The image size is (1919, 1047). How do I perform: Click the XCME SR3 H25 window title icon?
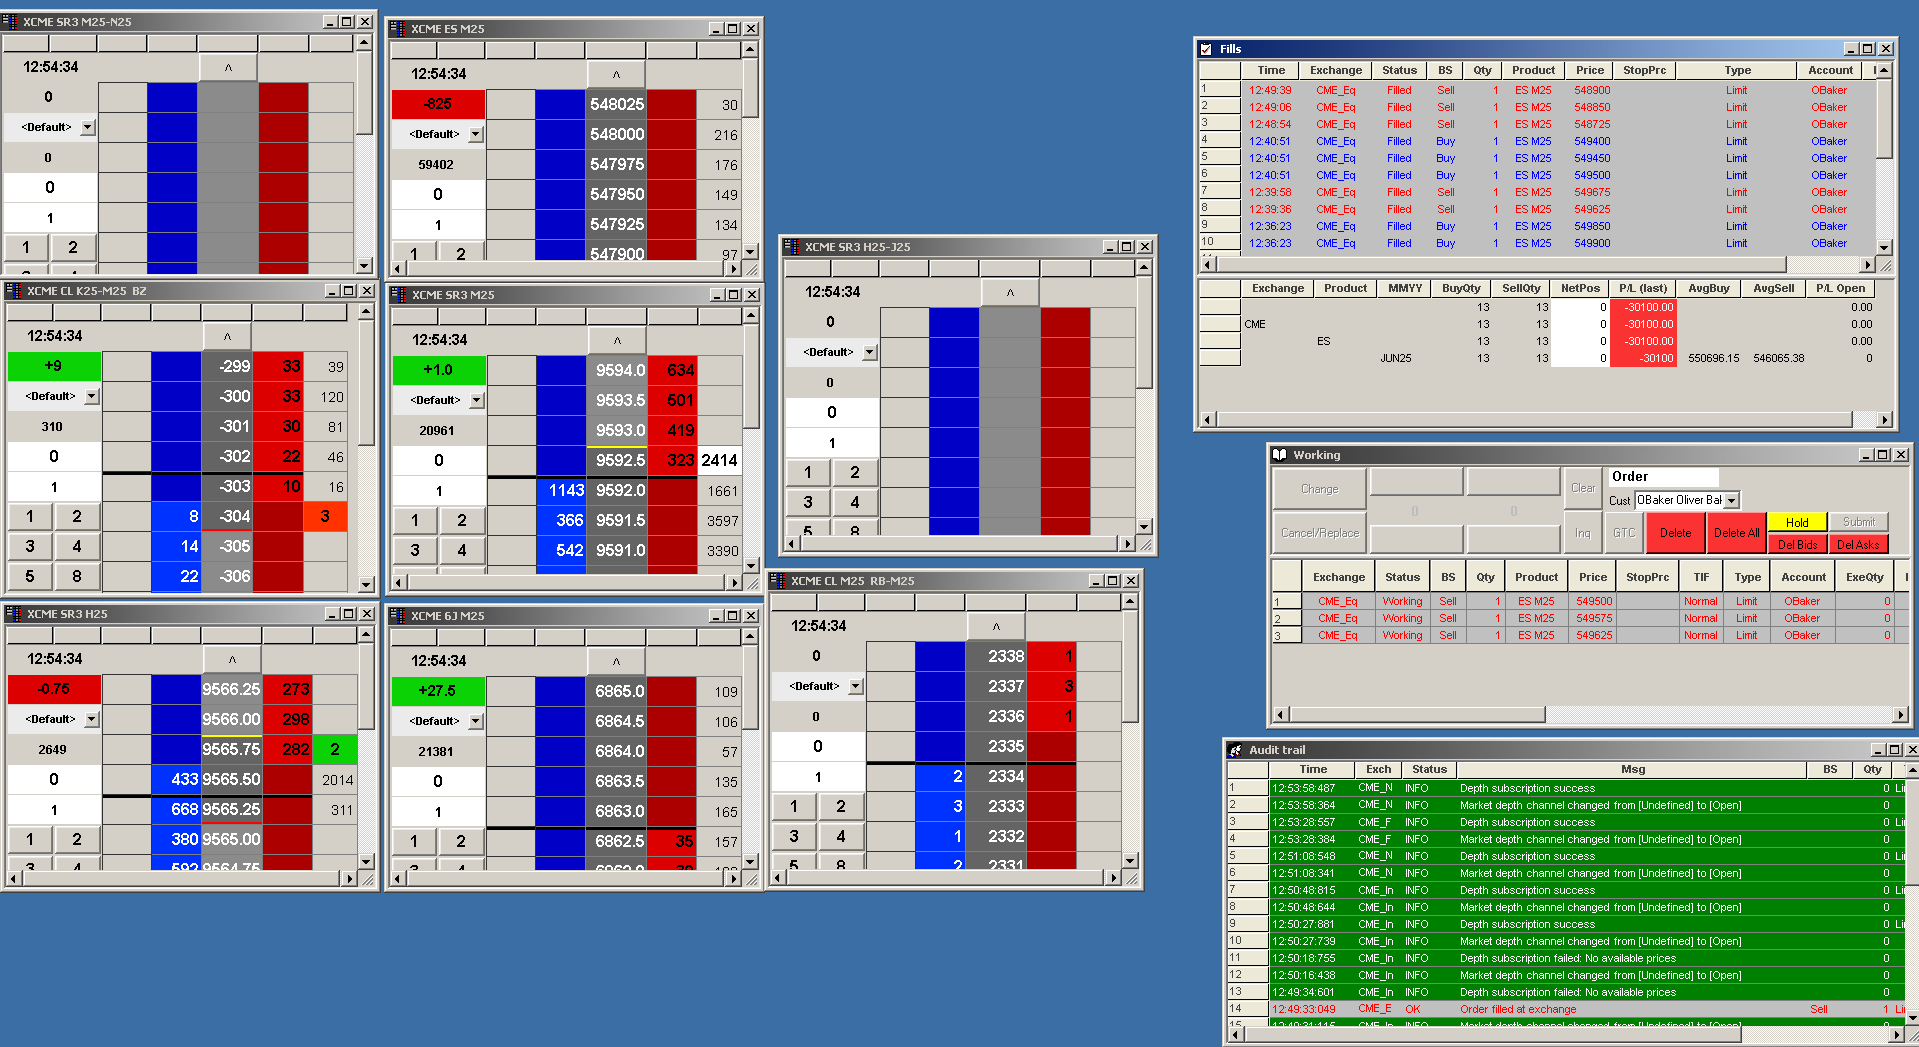point(13,614)
